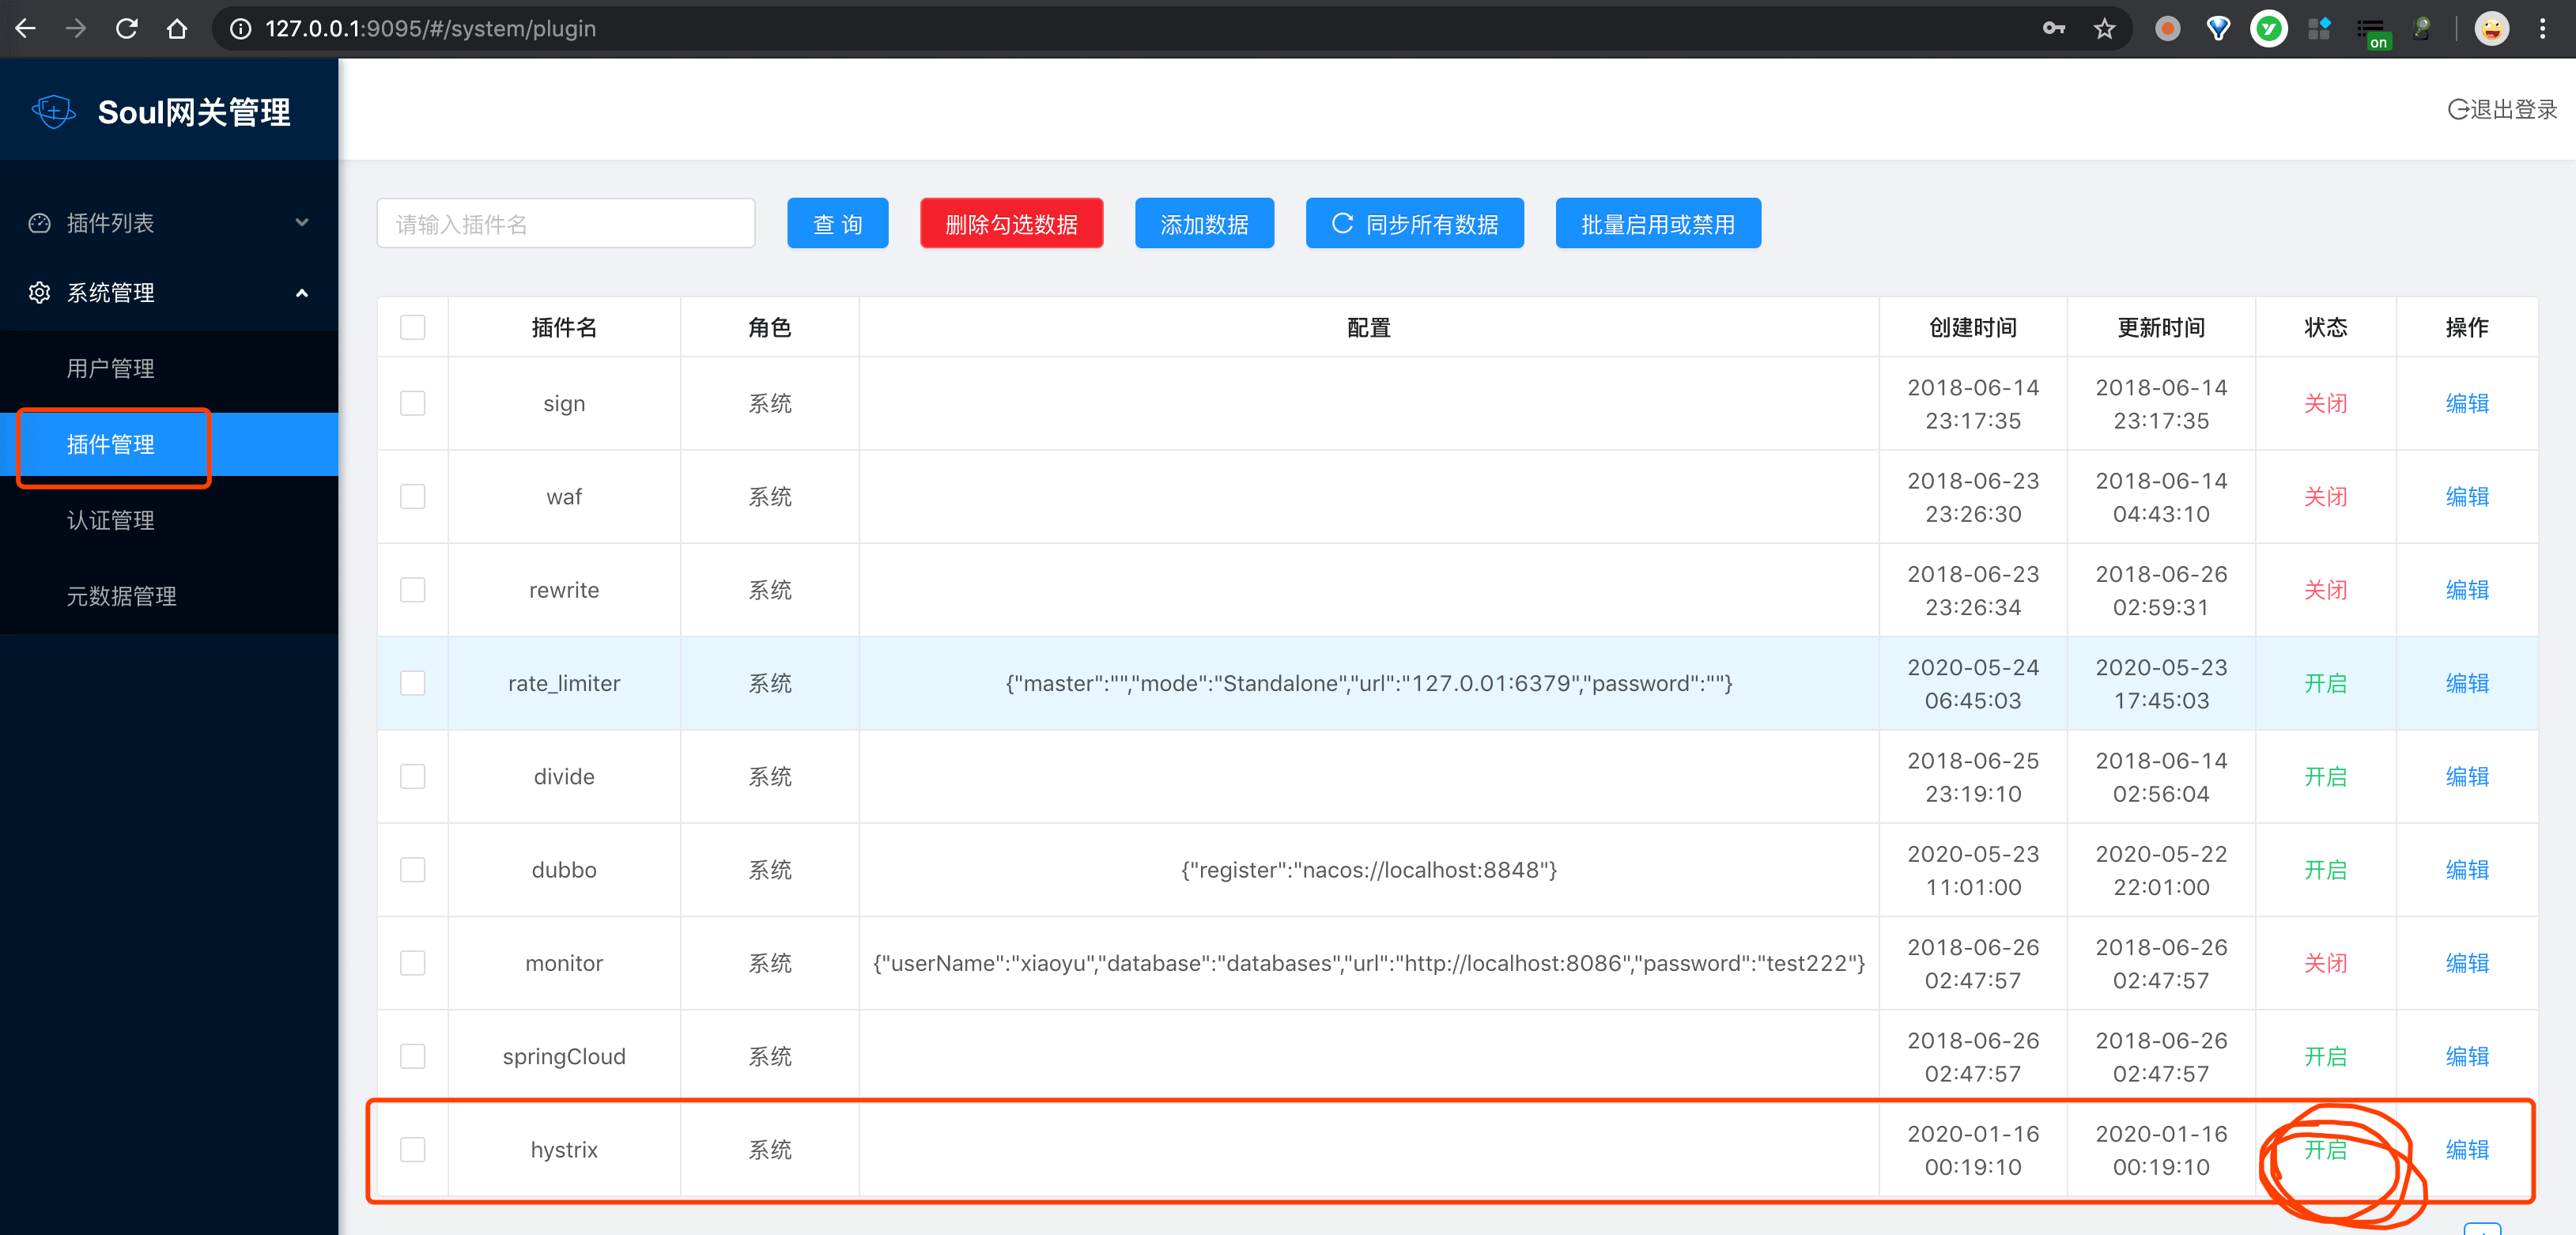Open the 认证管理 menu item
This screenshot has height=1235, width=2576.
click(110, 520)
